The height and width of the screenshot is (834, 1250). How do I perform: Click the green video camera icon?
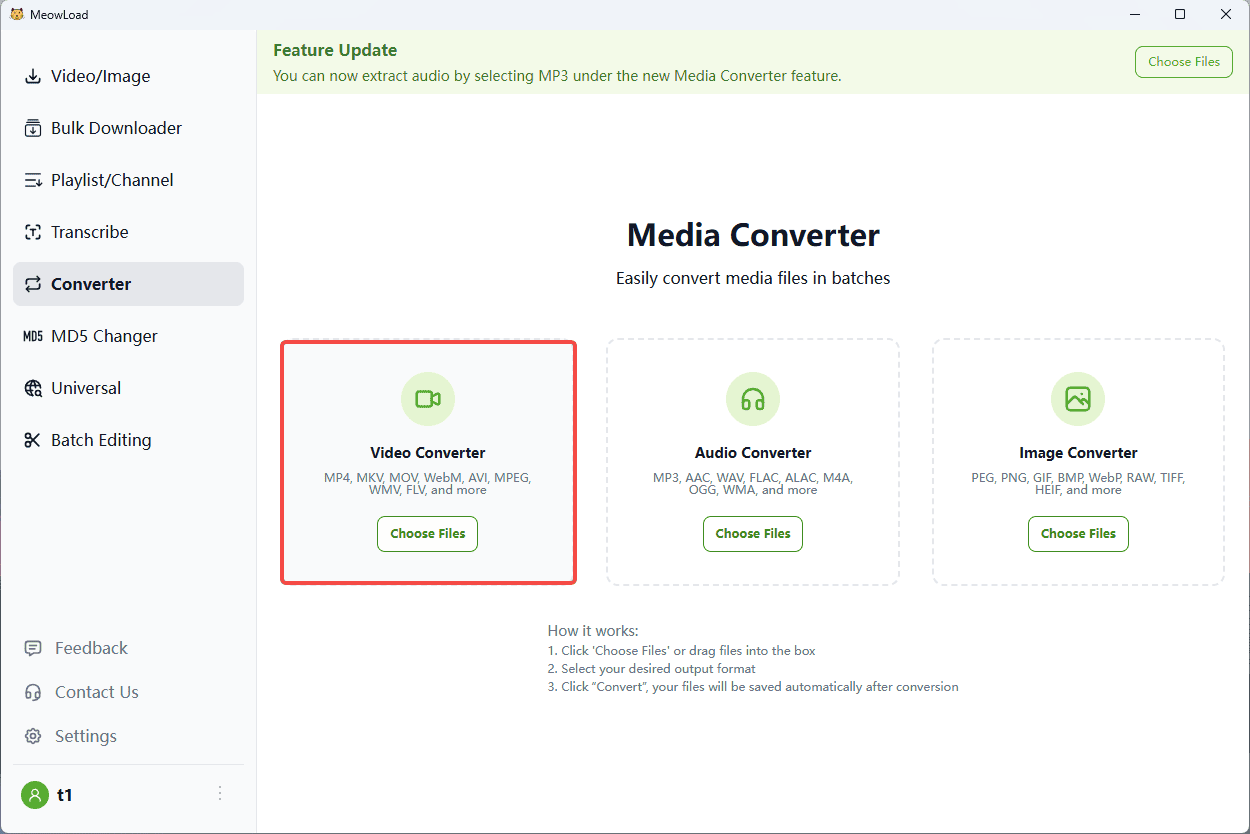pyautogui.click(x=428, y=399)
